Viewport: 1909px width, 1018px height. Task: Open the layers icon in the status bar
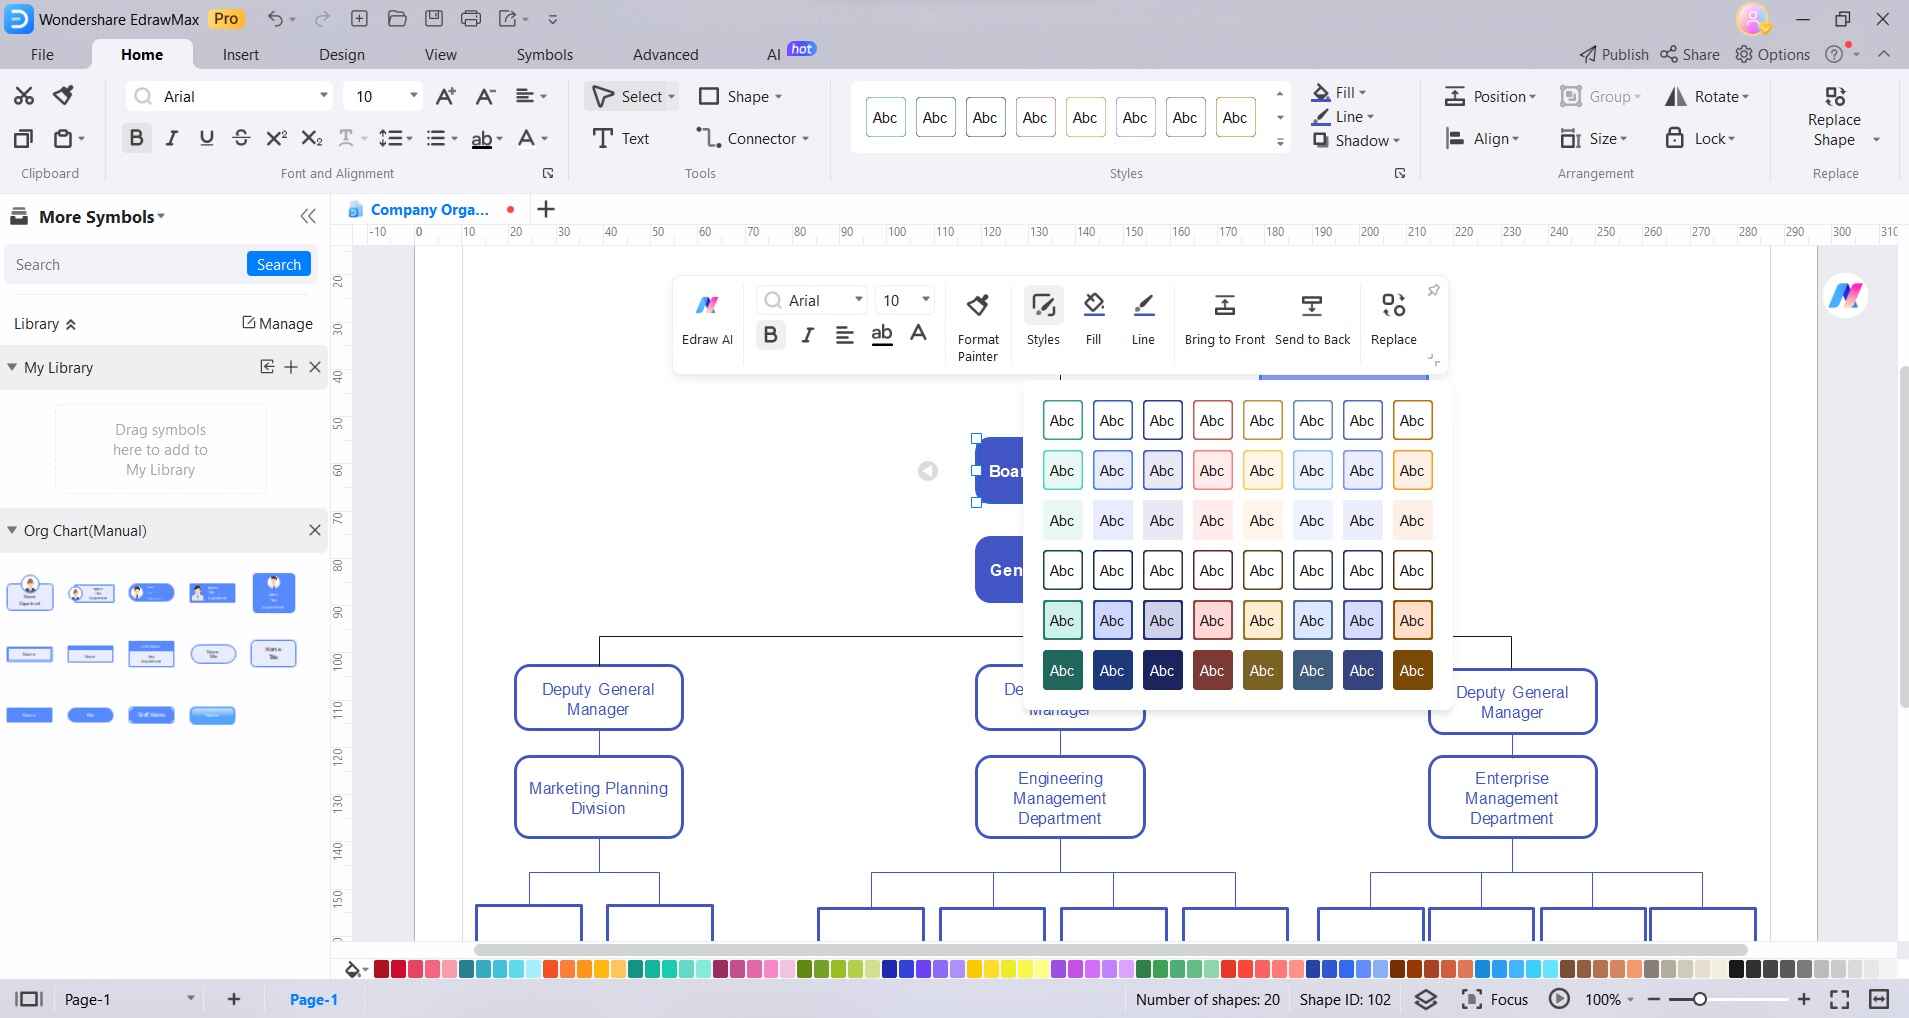point(1426,999)
